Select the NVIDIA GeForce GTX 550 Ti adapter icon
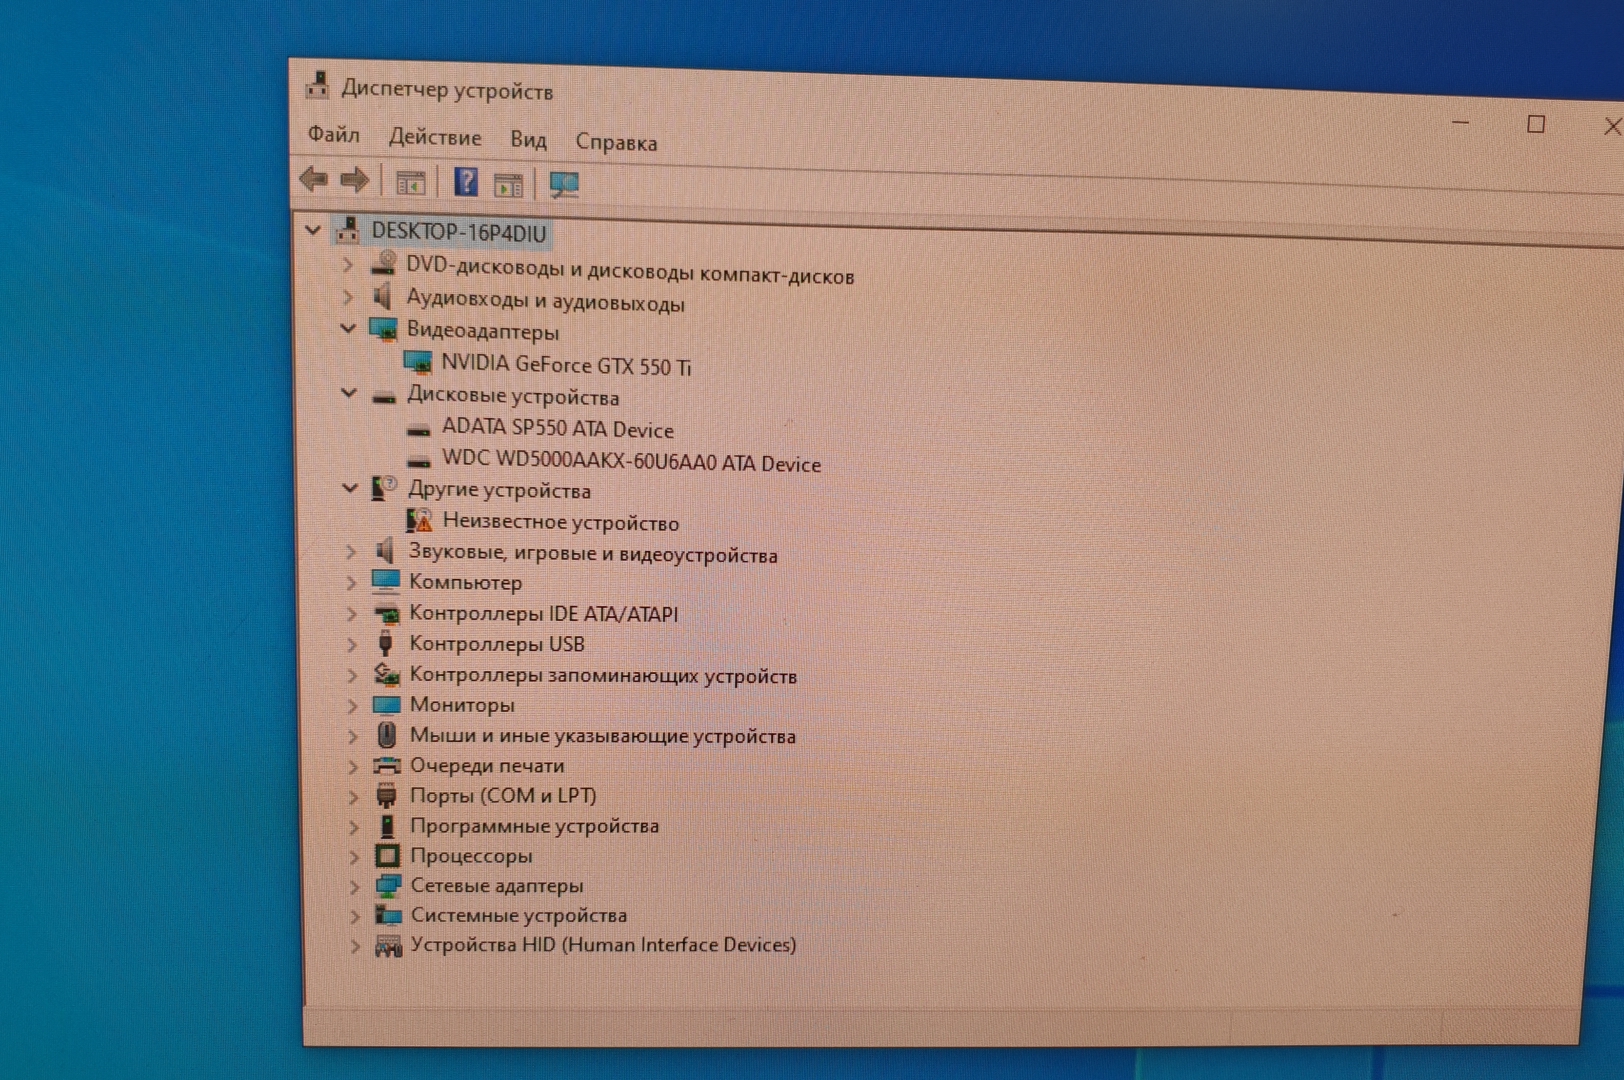 [417, 362]
